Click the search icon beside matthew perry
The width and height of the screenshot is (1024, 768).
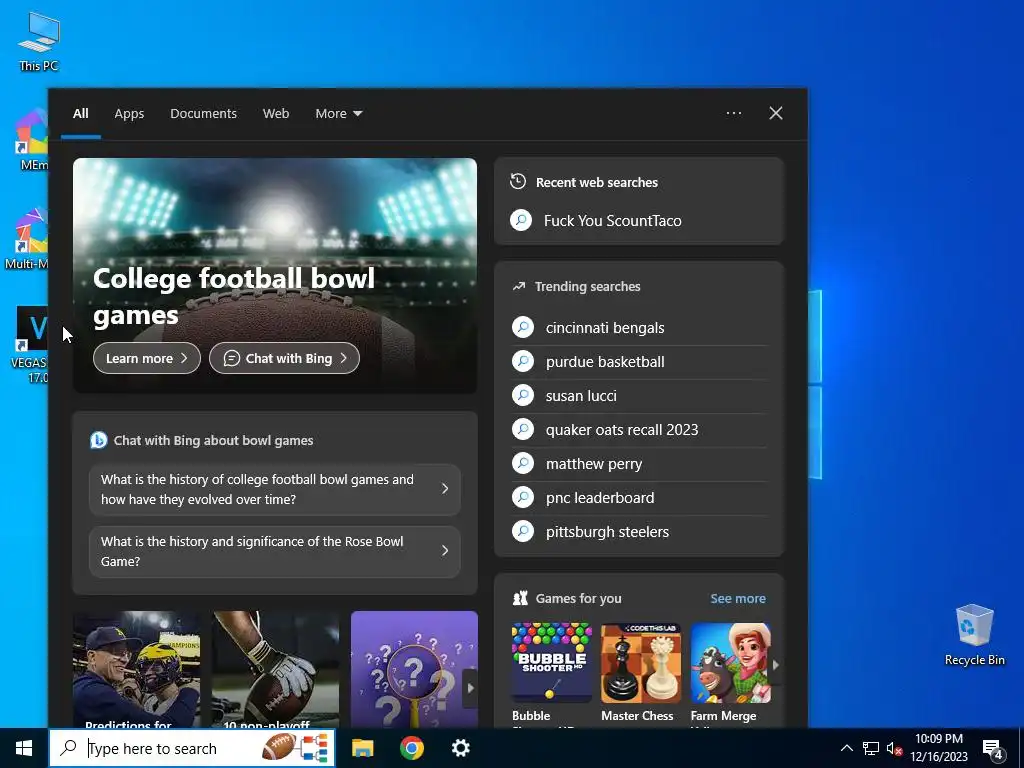(x=523, y=463)
